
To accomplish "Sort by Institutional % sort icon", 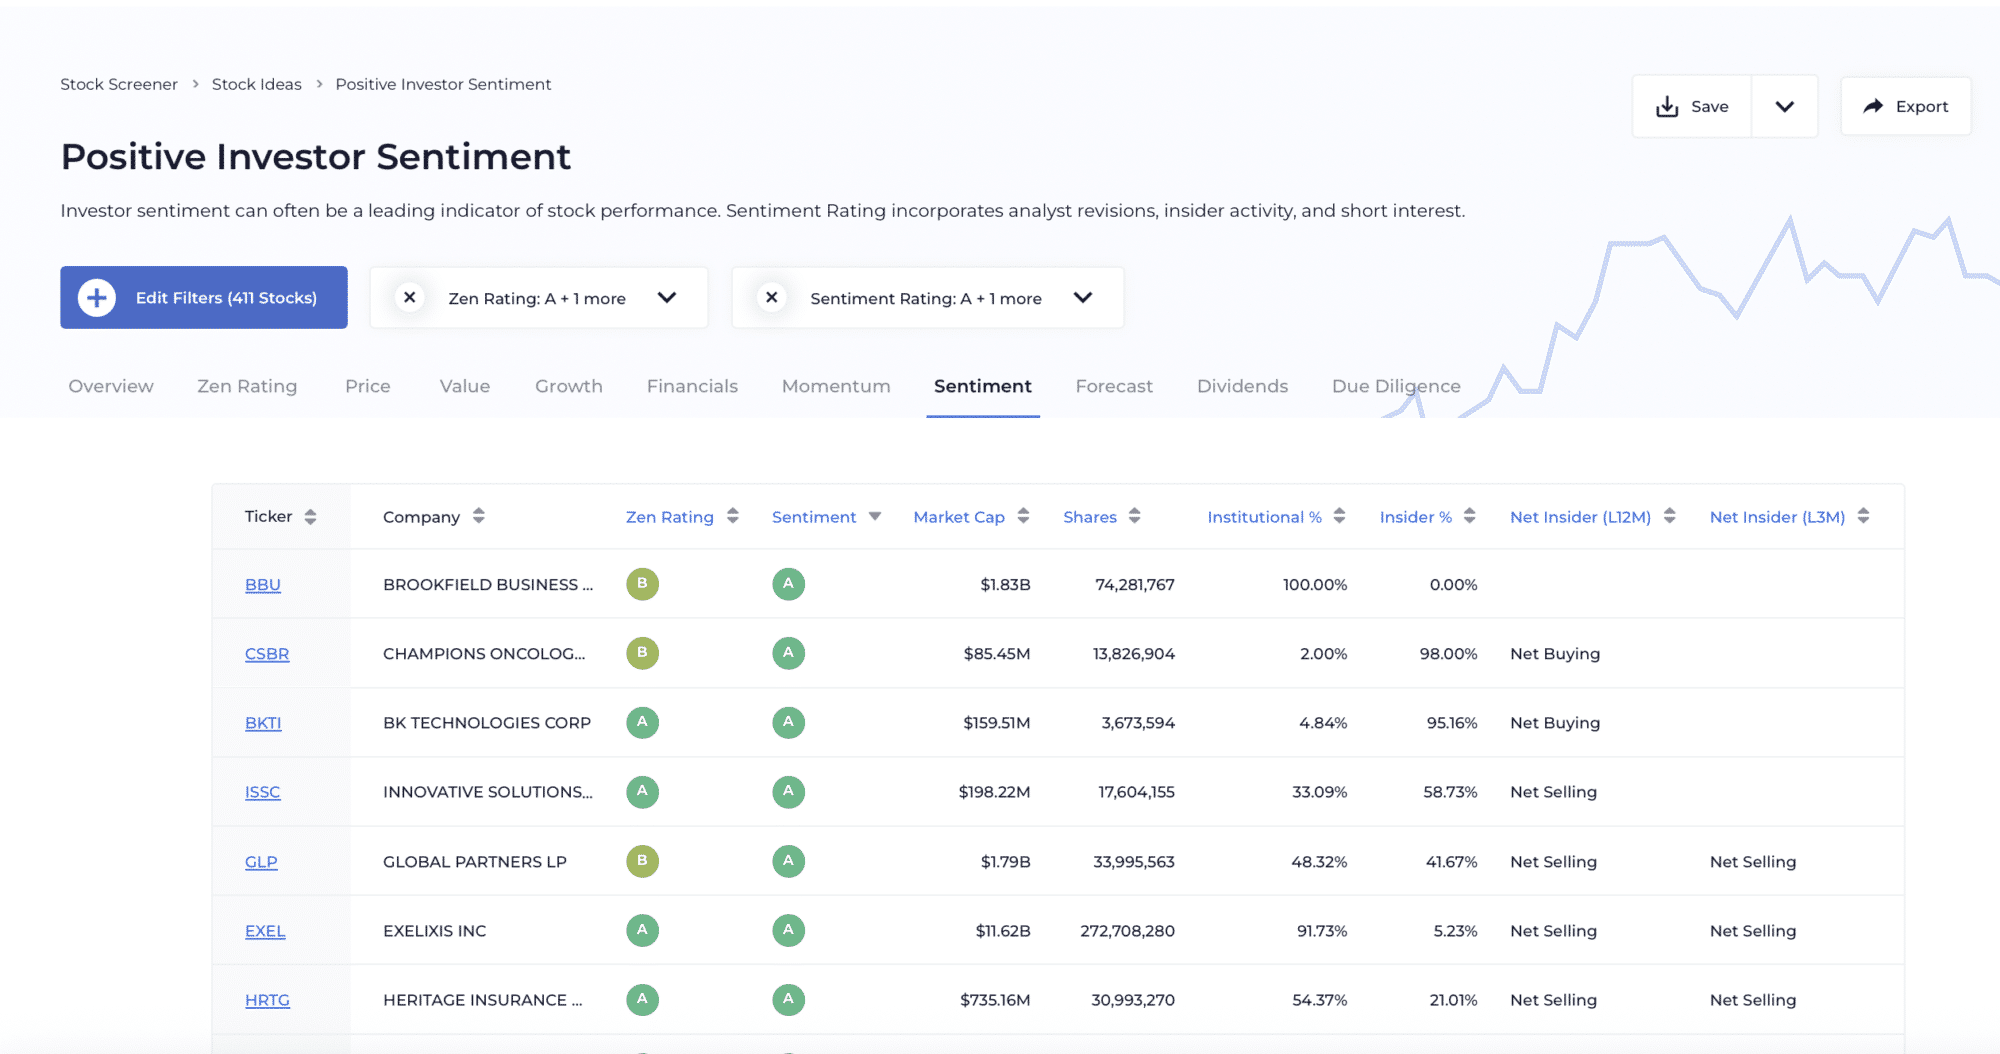I will point(1339,517).
